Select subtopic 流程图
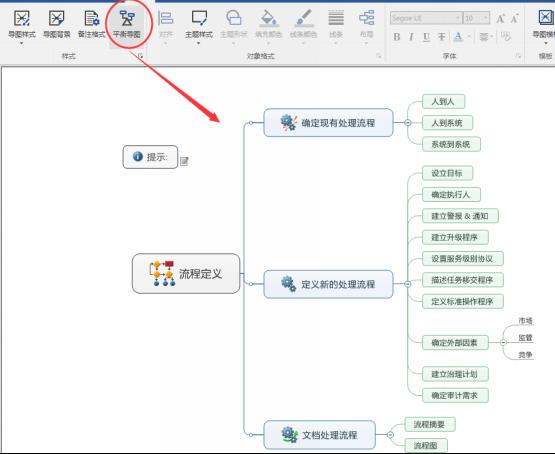Screen dimensions: 555x454 [426, 446]
